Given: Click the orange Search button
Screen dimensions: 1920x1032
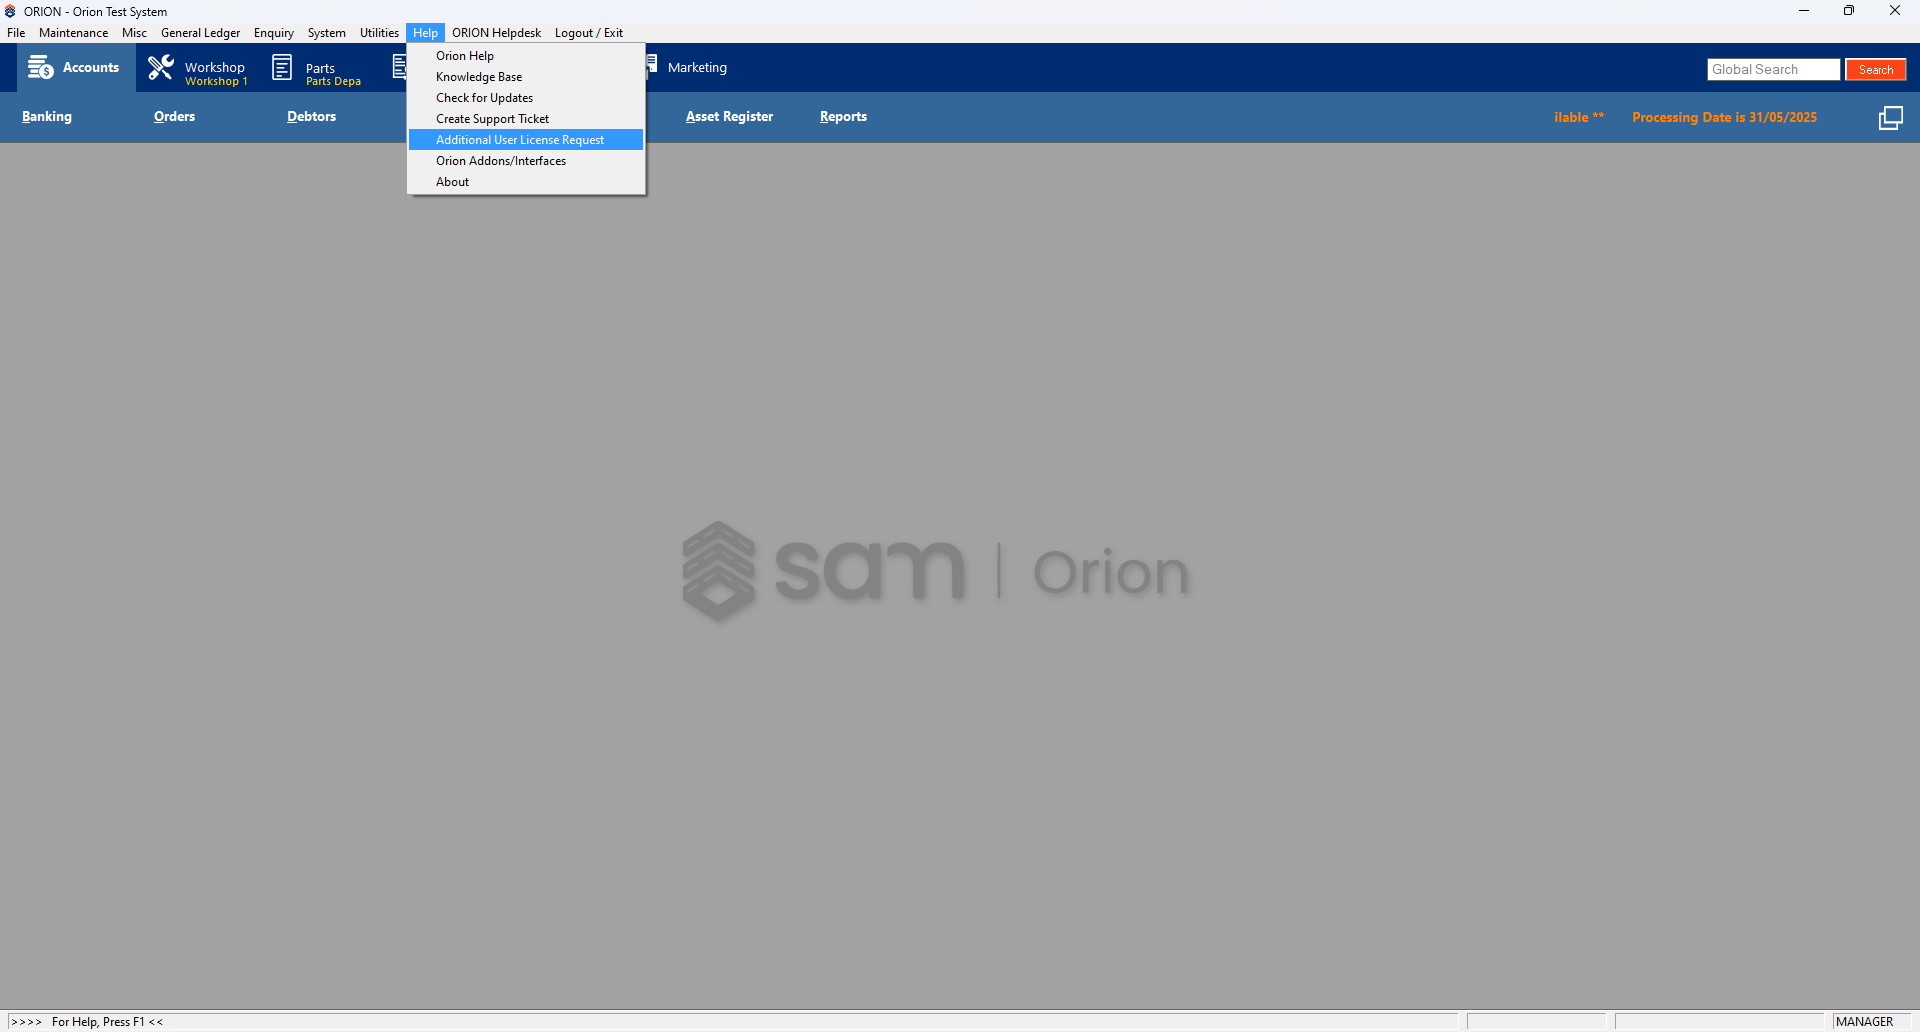Looking at the screenshot, I should click(1875, 69).
